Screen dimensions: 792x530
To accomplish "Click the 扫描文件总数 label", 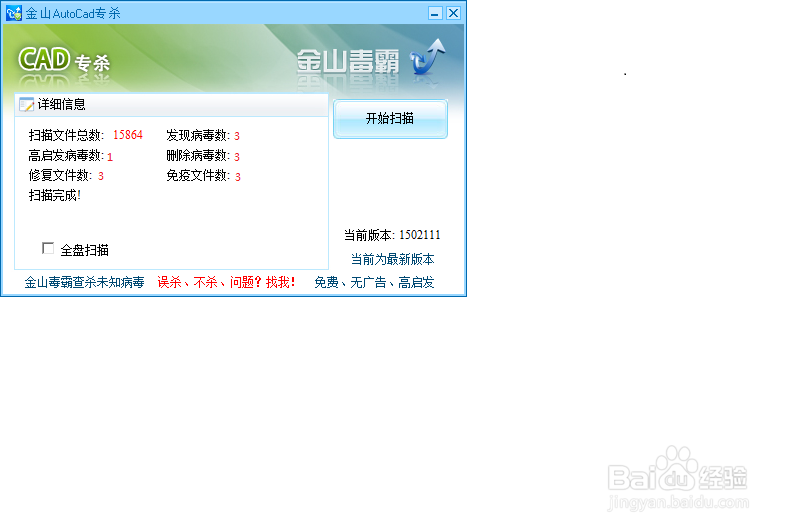I will (x=66, y=135).
